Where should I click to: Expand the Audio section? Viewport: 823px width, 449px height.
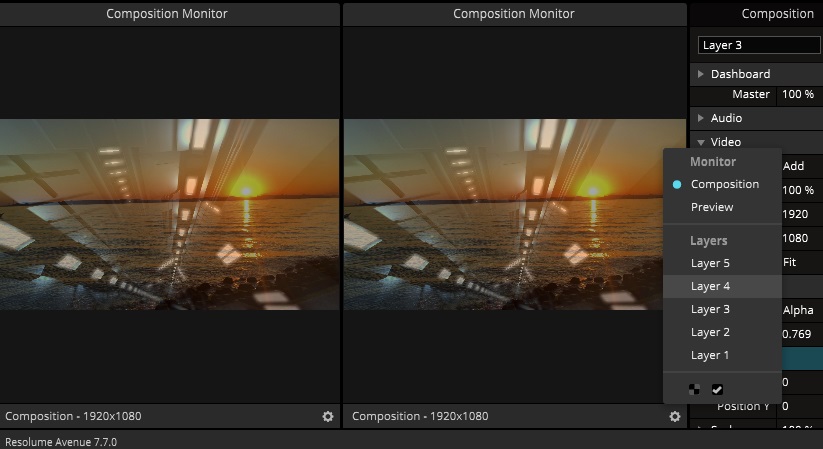pos(701,118)
